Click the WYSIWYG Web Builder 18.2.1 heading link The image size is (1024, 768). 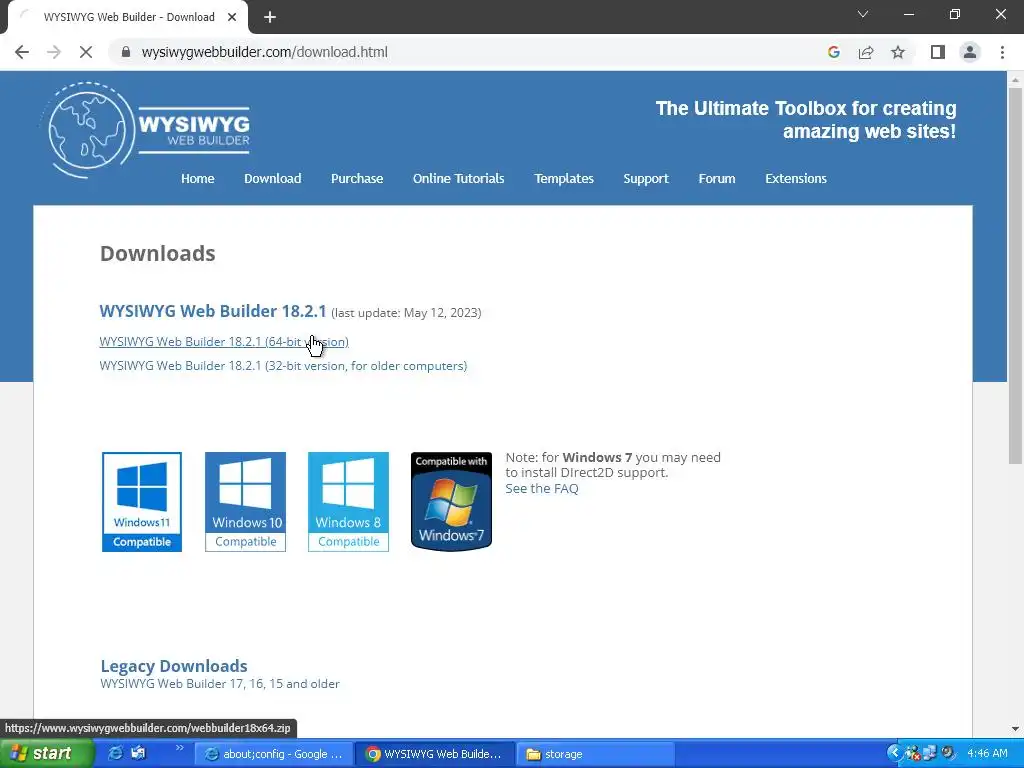213,311
